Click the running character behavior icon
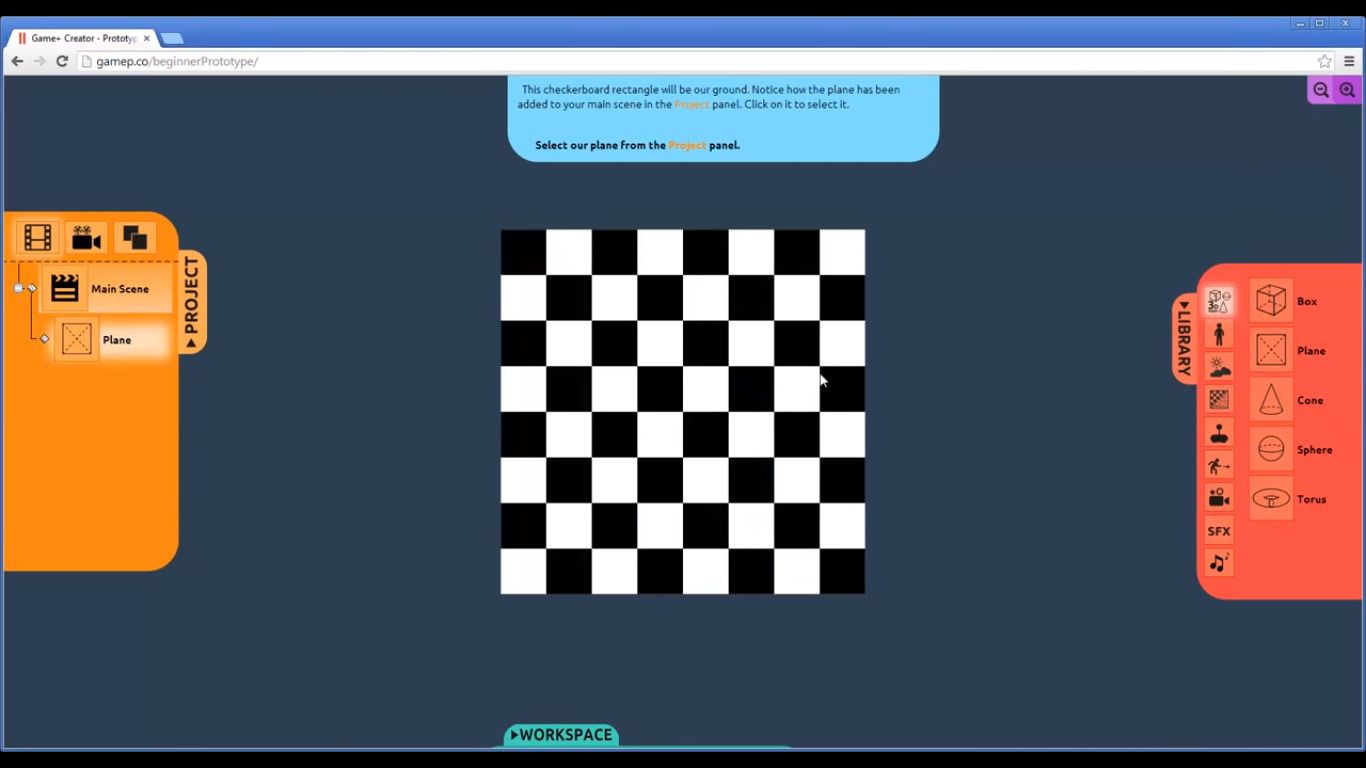Viewport: 1366px width, 768px height. [x=1218, y=464]
